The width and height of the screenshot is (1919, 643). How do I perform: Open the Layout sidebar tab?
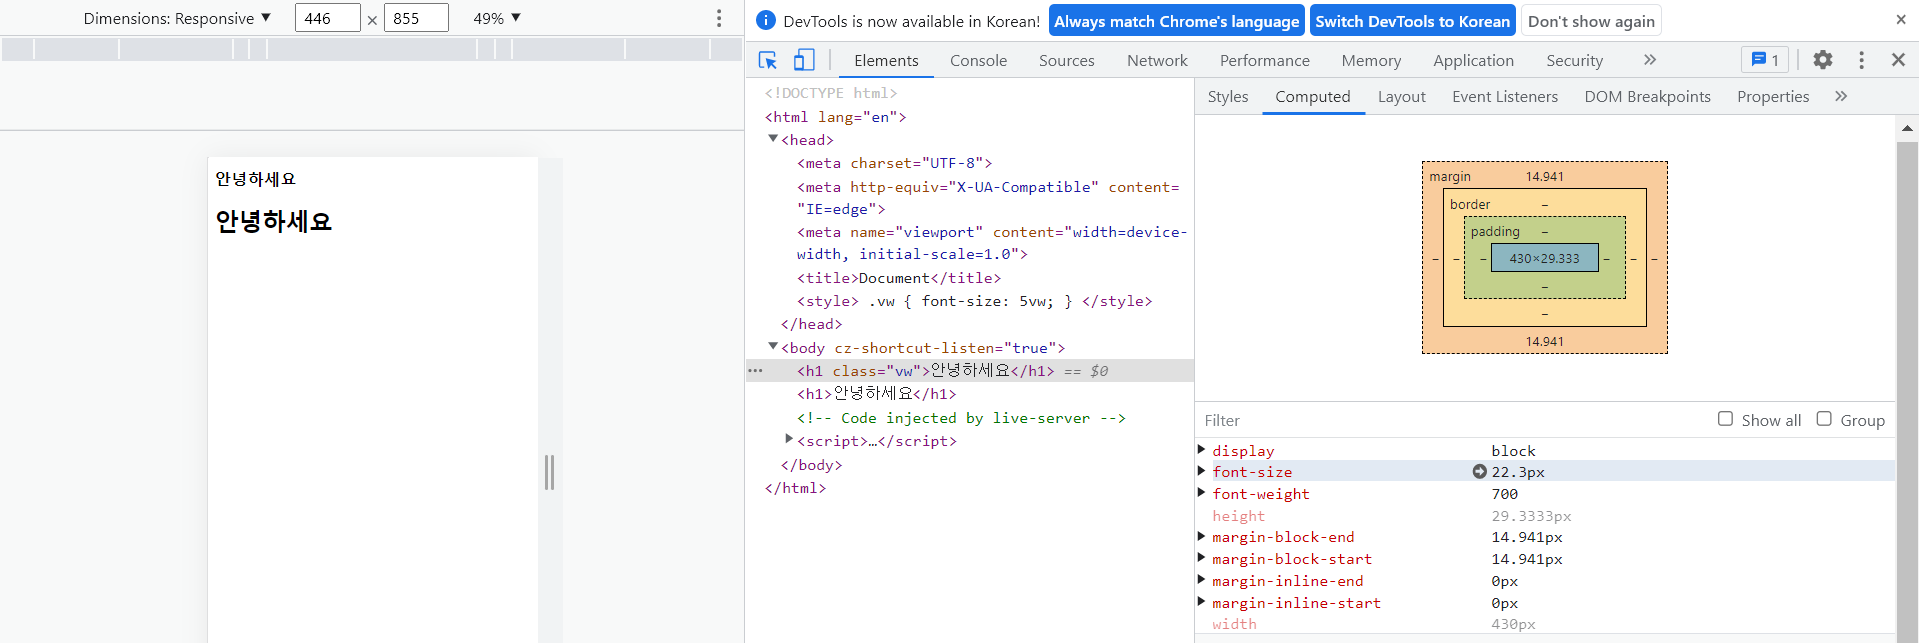(x=1401, y=97)
